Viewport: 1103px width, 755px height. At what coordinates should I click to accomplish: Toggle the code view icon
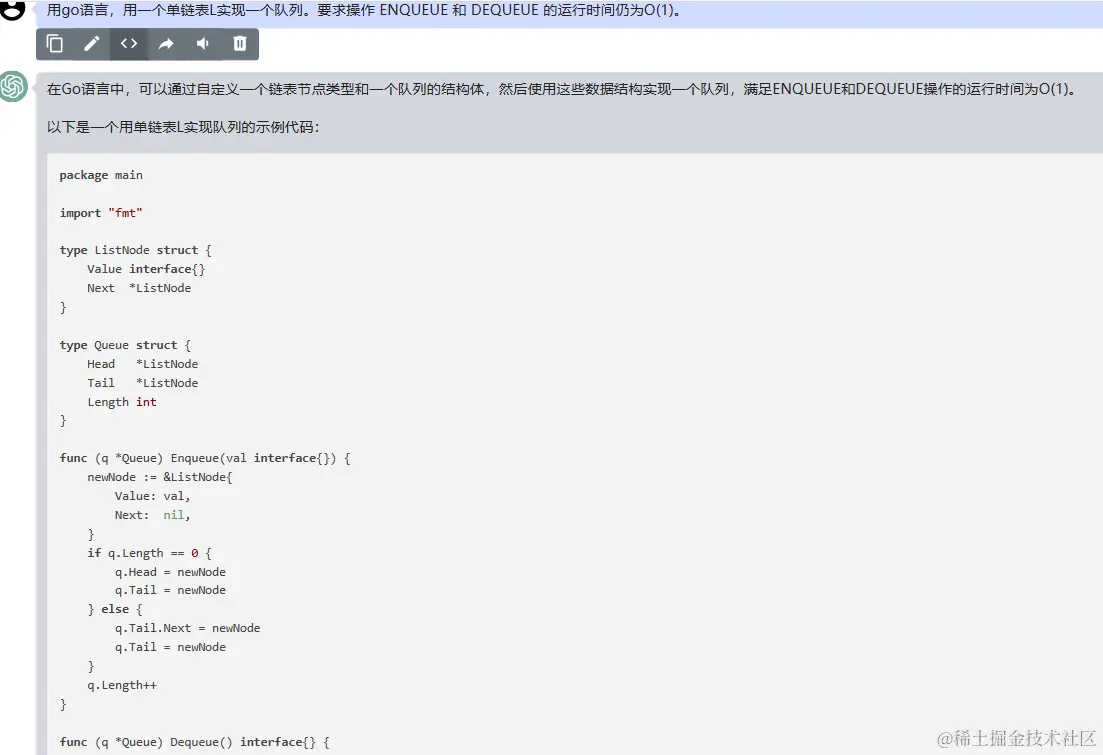click(129, 44)
